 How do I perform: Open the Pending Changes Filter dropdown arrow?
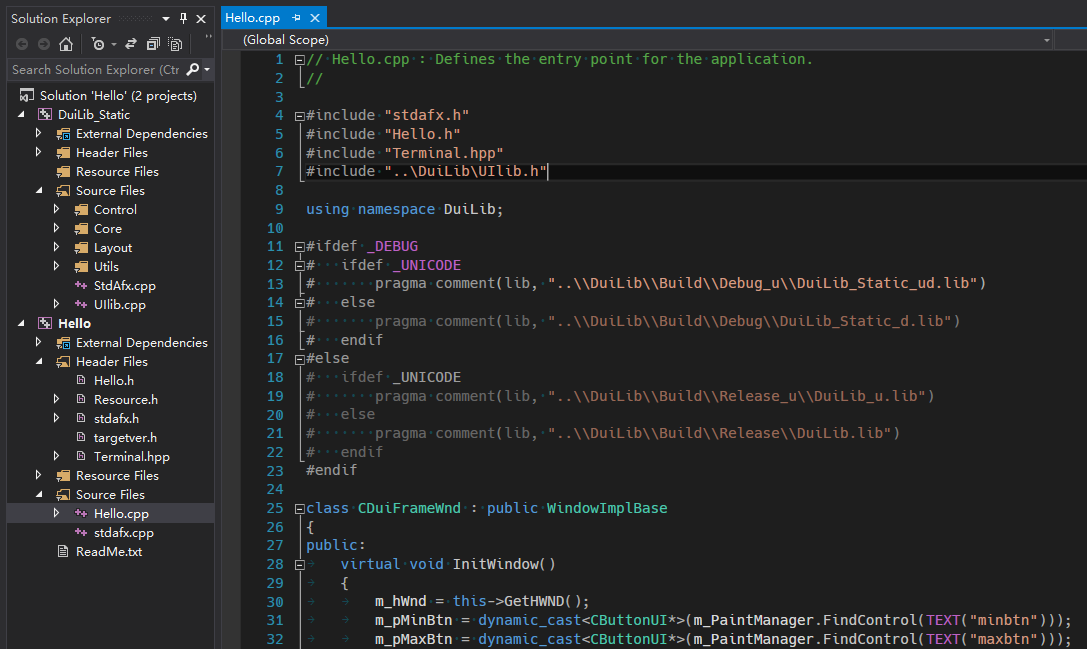pyautogui.click(x=114, y=44)
